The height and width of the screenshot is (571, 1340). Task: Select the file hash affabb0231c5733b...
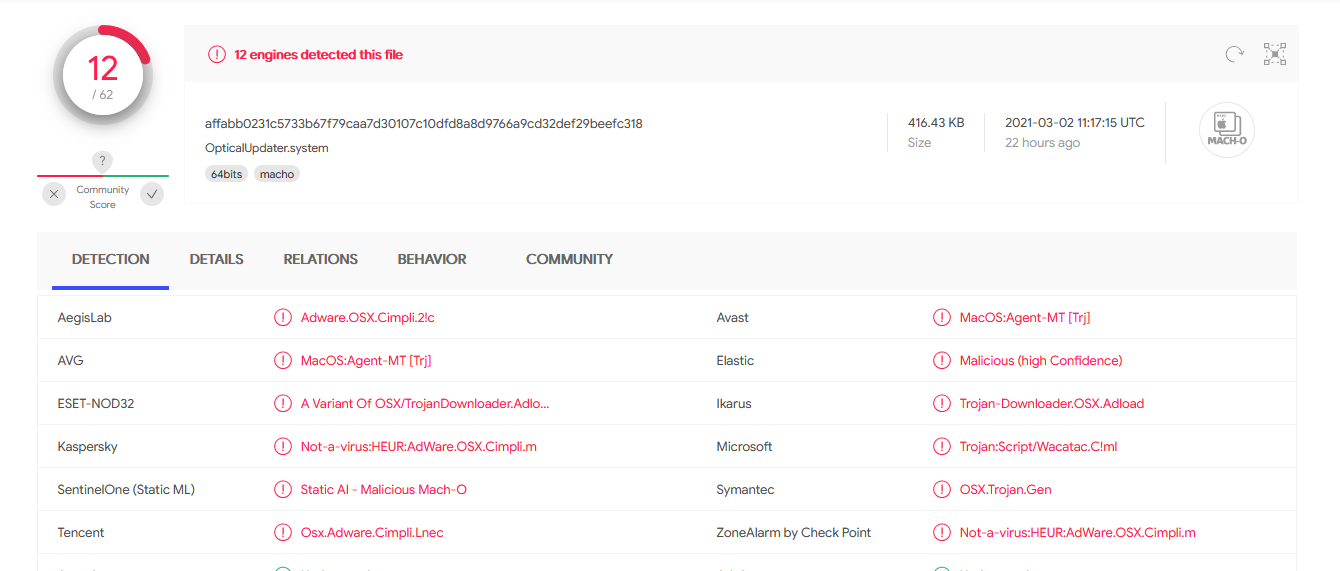click(424, 124)
